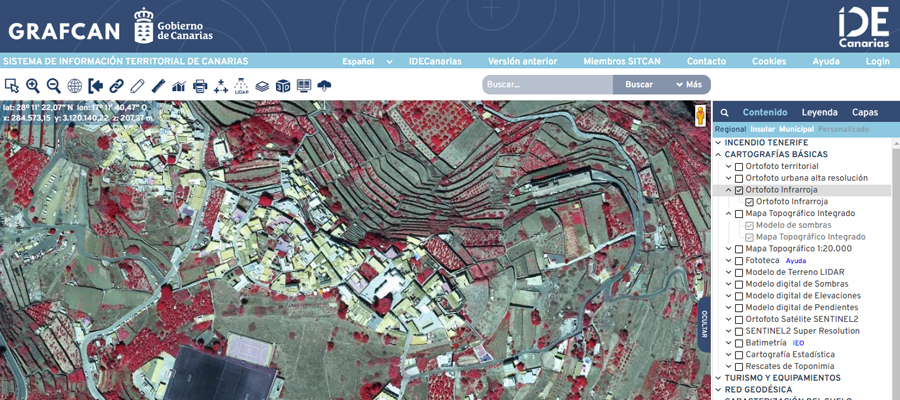Enable the Ortofoto Satélite SENTINEL2 checkbox

[x=739, y=320]
